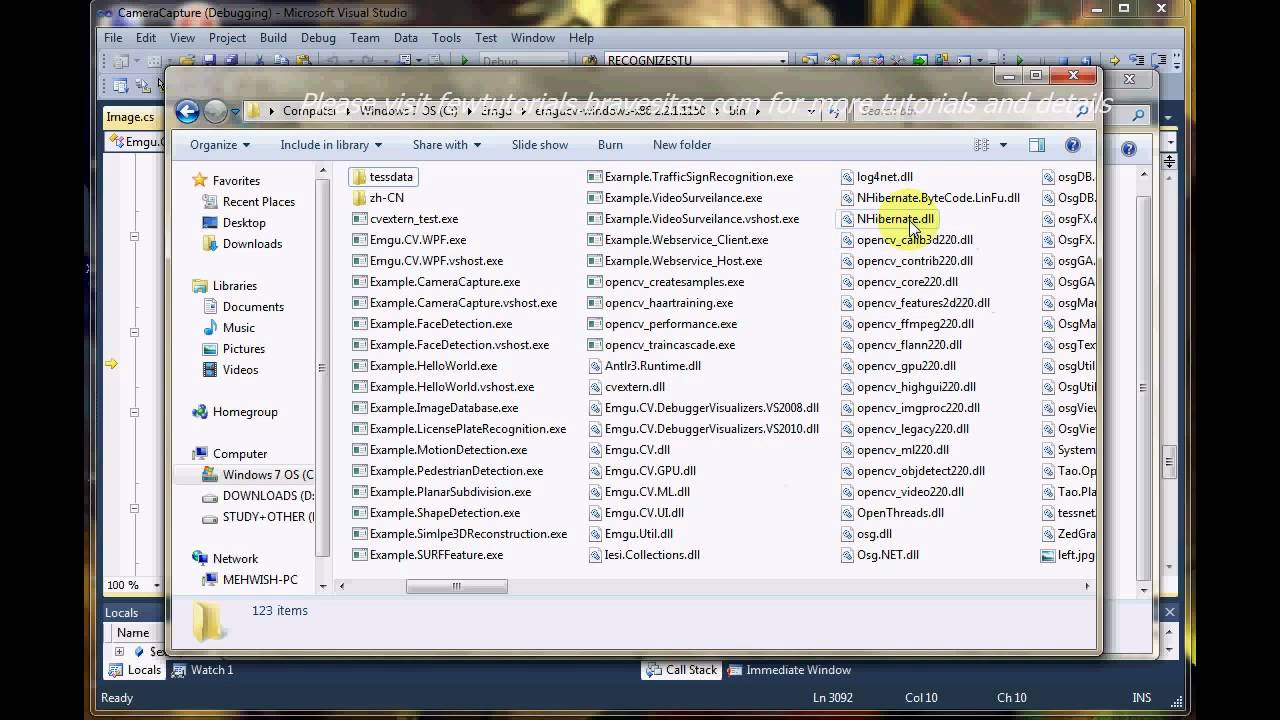Select cvextern.dll file
This screenshot has width=1280, height=720.
click(626, 387)
